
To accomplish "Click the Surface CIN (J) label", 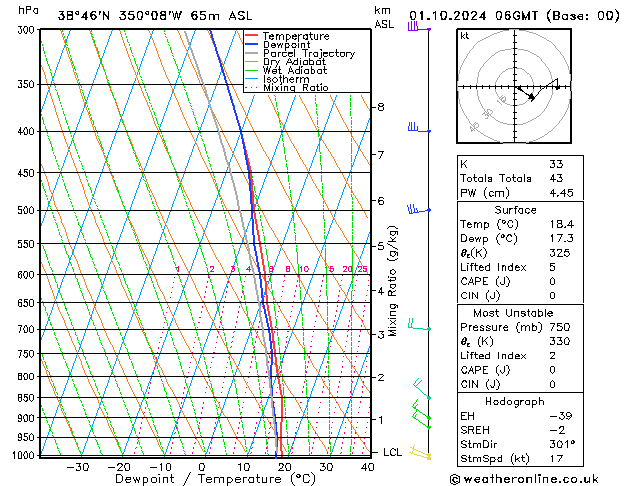I will tap(480, 296).
